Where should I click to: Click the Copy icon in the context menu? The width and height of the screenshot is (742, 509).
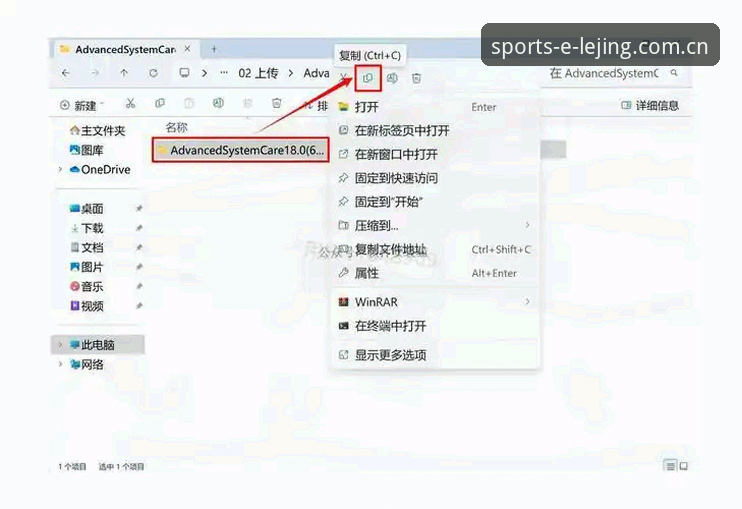click(x=368, y=78)
